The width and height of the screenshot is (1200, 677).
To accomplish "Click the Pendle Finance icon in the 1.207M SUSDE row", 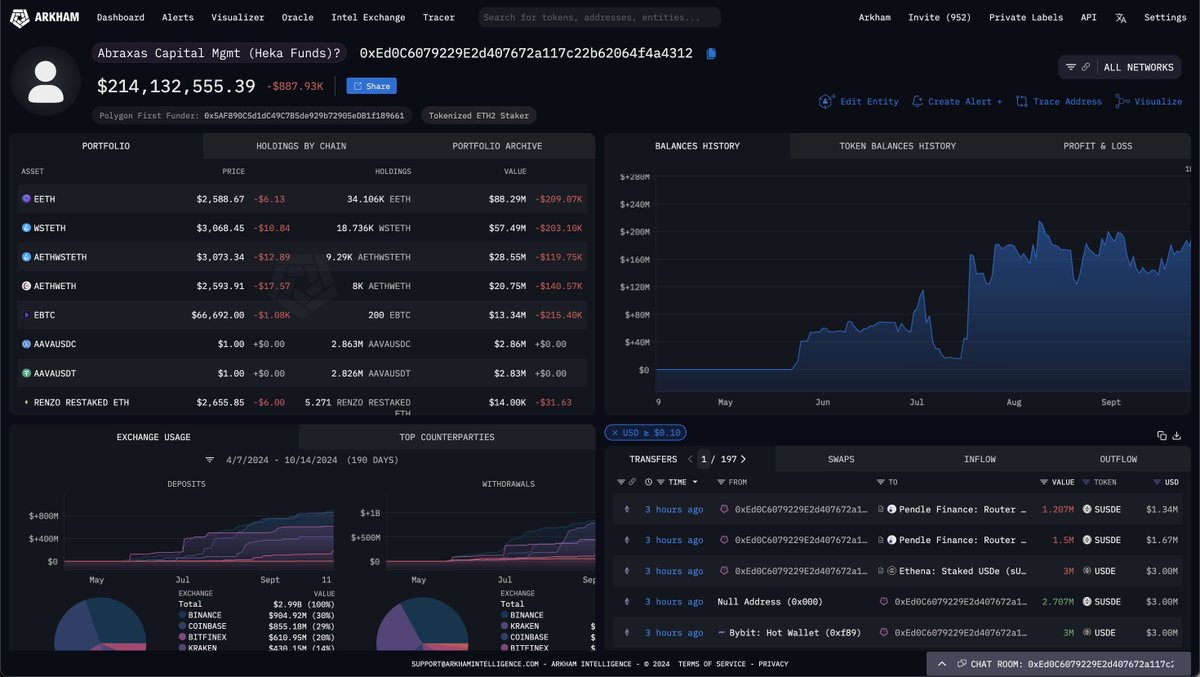I will click(x=891, y=509).
